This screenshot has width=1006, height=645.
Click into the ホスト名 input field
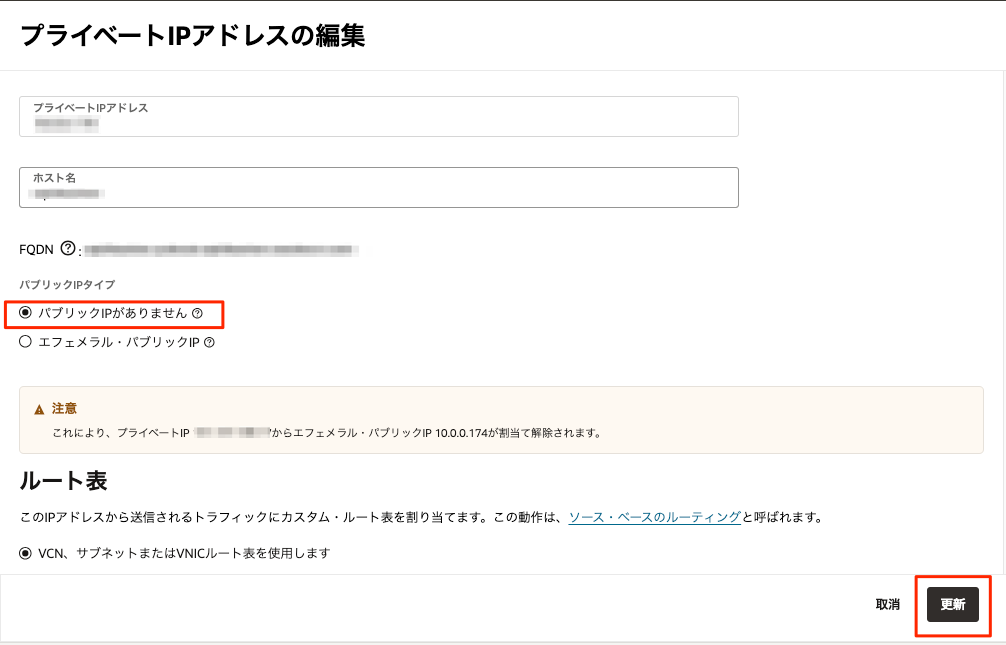379,187
